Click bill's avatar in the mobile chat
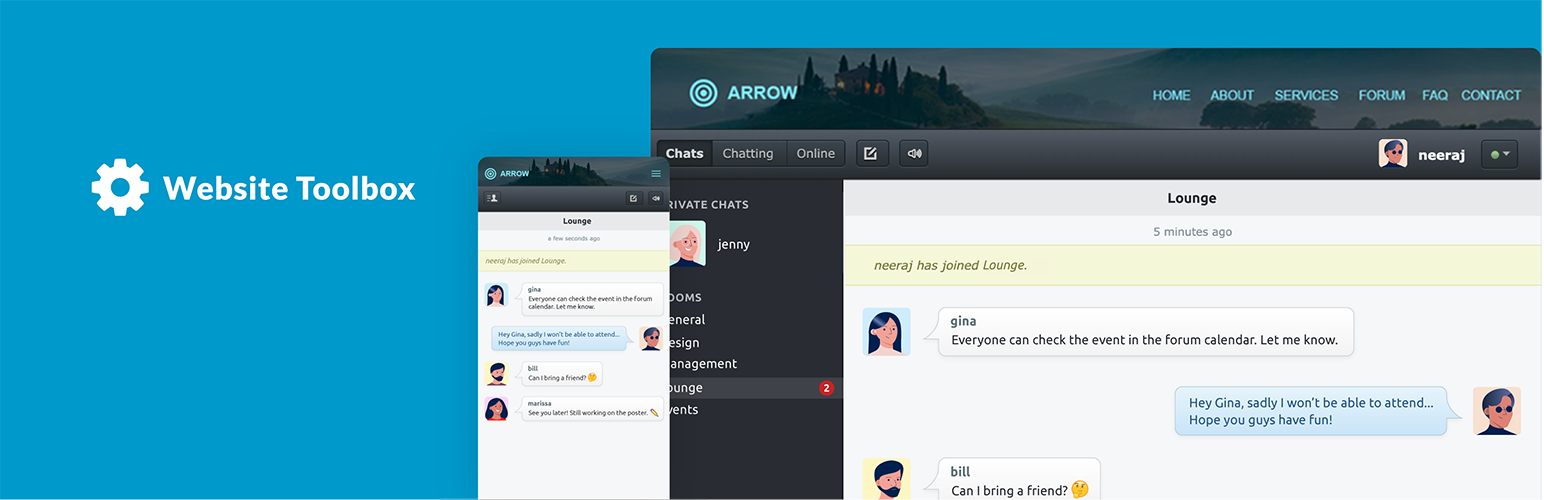The width and height of the screenshot is (1544, 500). (496, 374)
